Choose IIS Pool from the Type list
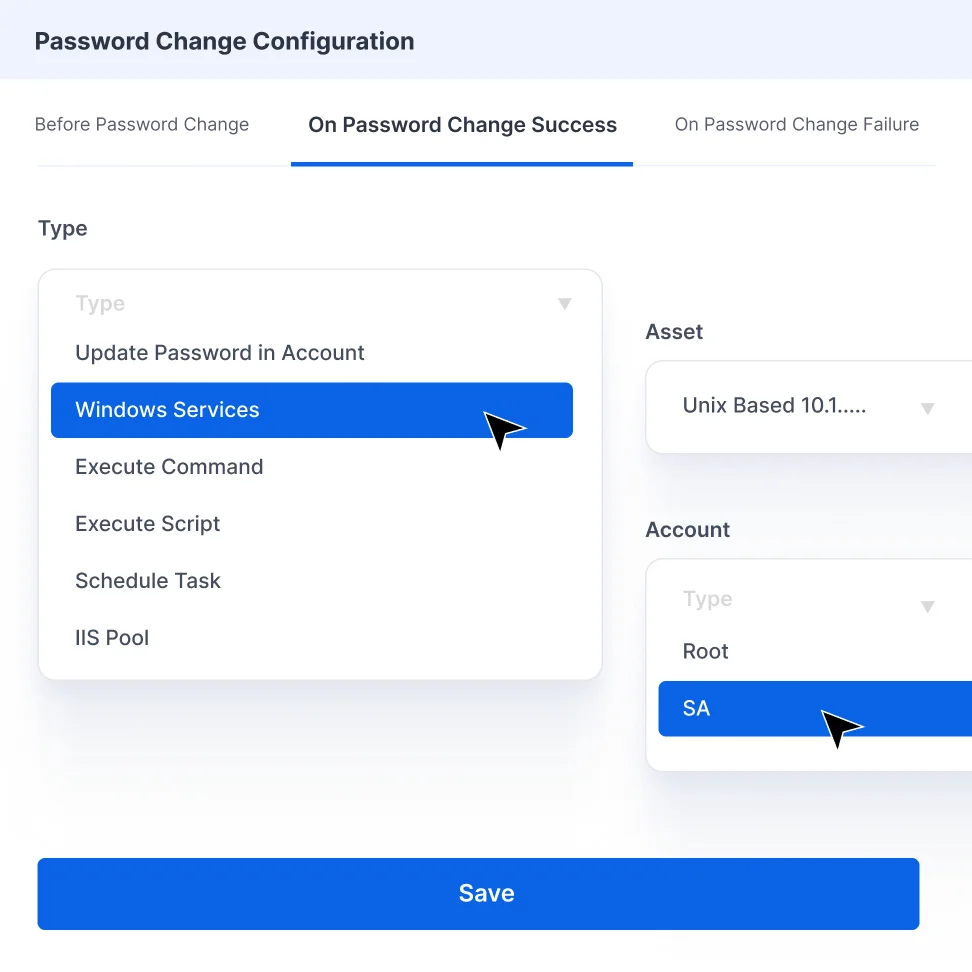Screen dimensions: 972x972 click(112, 637)
